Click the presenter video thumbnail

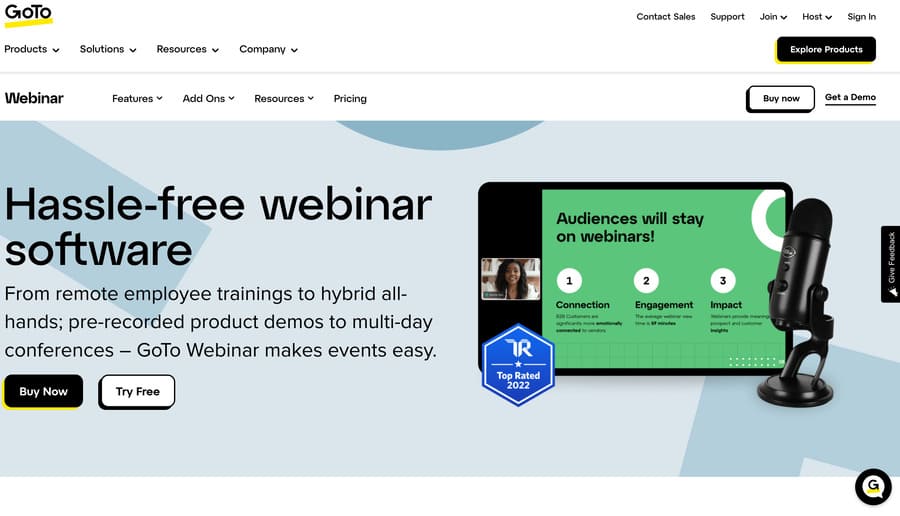(511, 279)
